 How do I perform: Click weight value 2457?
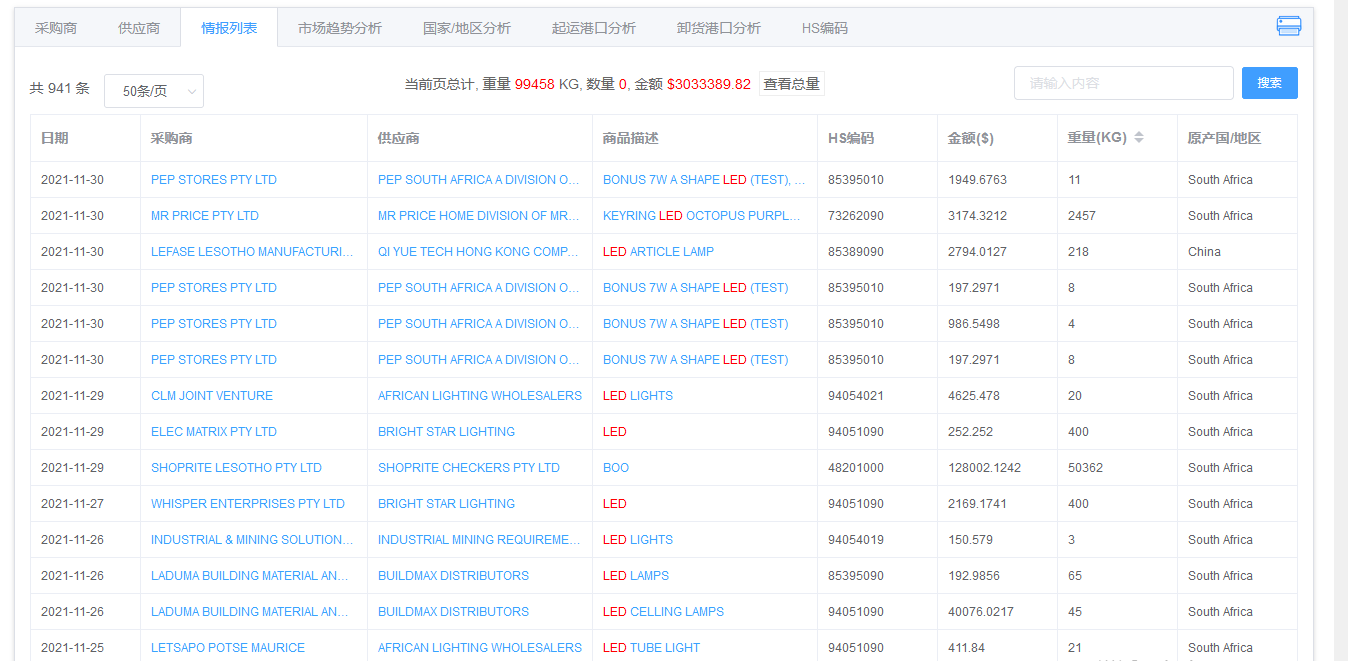[1082, 216]
